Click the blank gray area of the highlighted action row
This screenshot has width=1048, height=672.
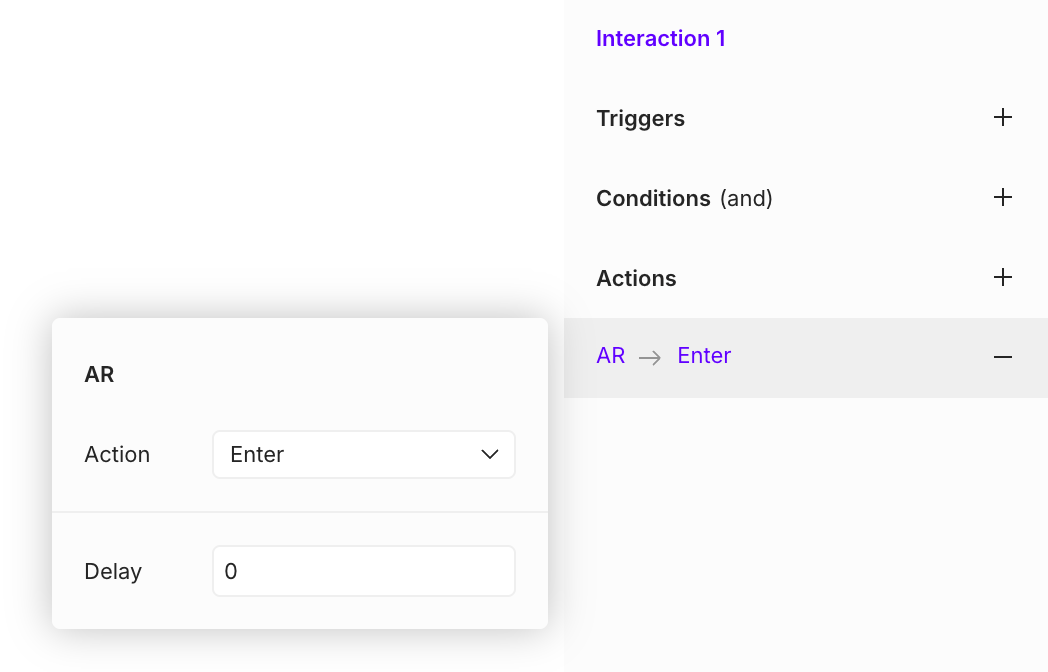click(860, 357)
